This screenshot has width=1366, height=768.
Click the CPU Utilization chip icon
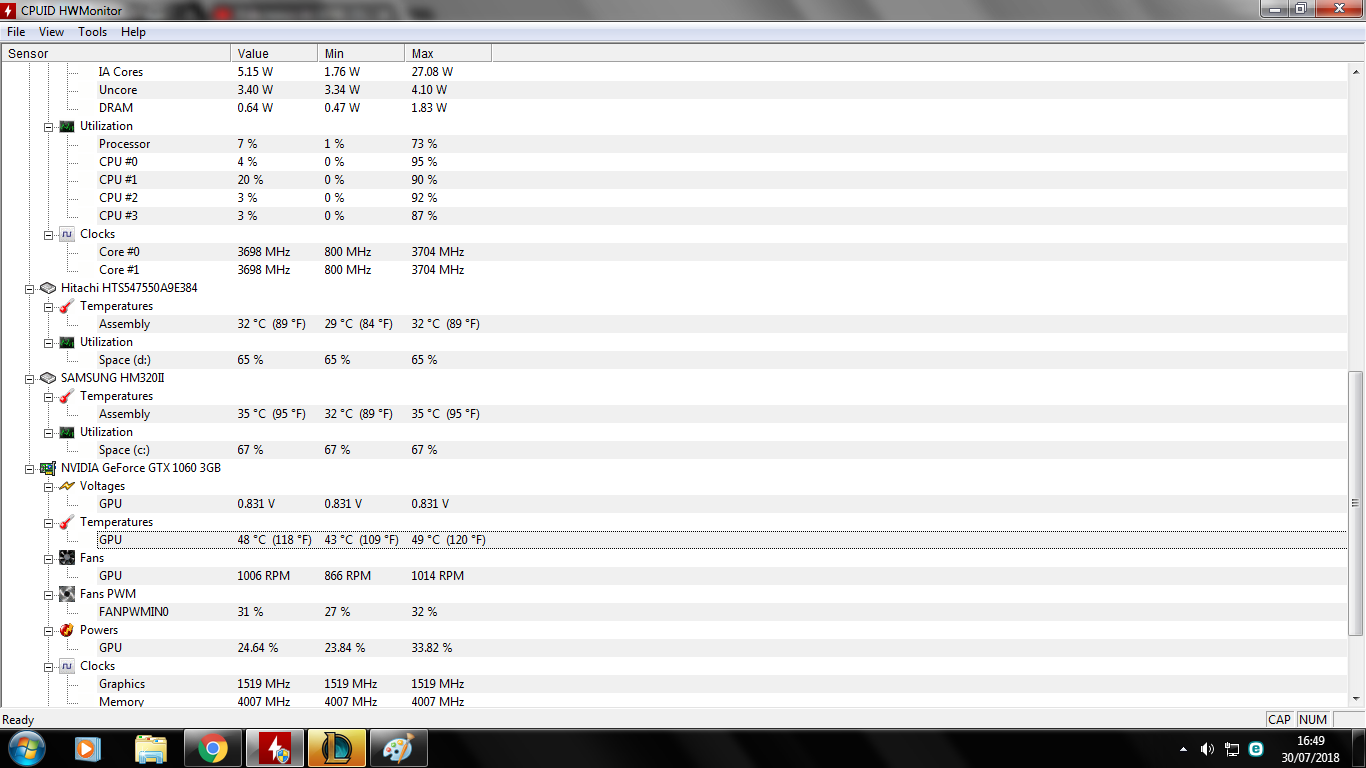[x=67, y=126]
